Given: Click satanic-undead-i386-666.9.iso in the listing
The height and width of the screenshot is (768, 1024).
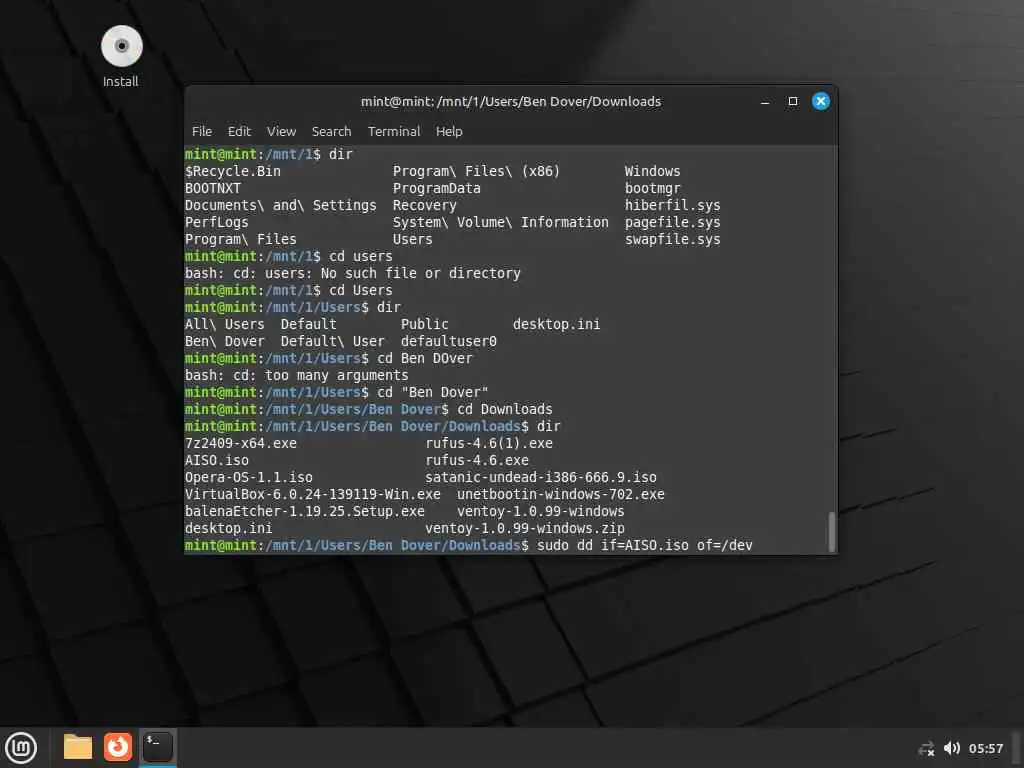Looking at the screenshot, I should [x=541, y=477].
